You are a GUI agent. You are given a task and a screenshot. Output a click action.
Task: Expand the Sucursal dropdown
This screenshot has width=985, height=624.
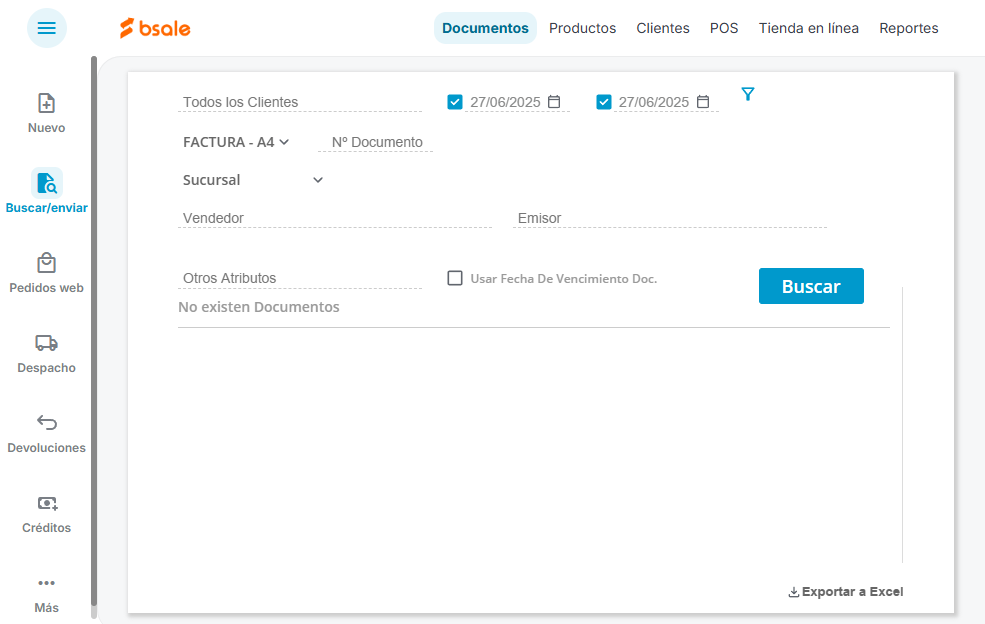[253, 180]
